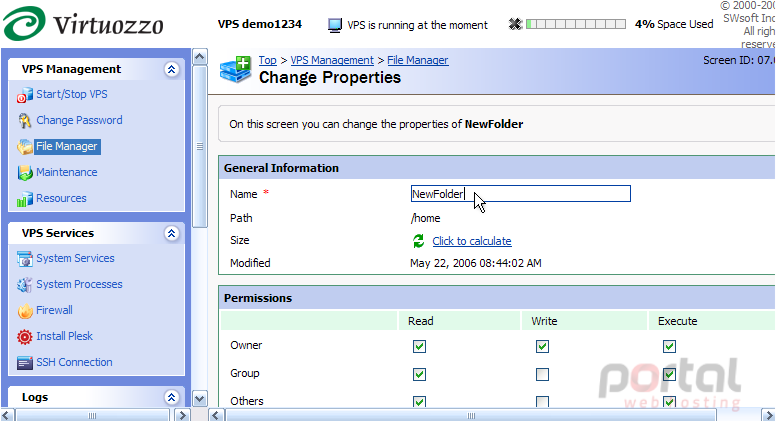Click main pane horizontal scrollbar left arrow
Image resolution: width=776 pixels, height=422 pixels.
tap(215, 415)
